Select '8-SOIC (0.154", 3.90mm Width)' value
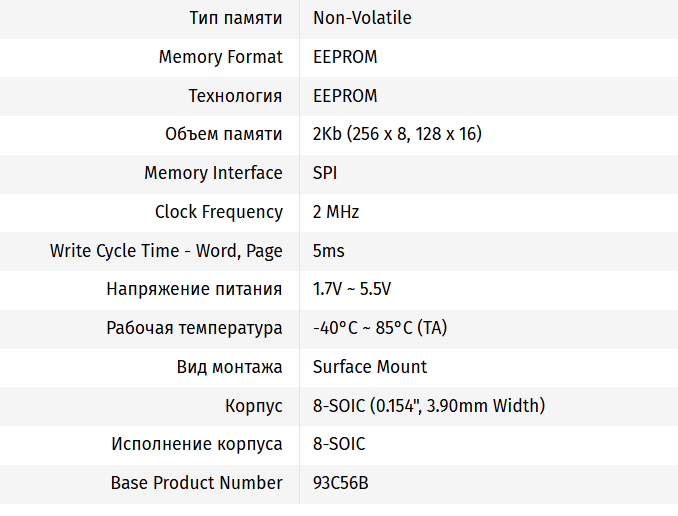This screenshot has height=516, width=678. point(429,406)
